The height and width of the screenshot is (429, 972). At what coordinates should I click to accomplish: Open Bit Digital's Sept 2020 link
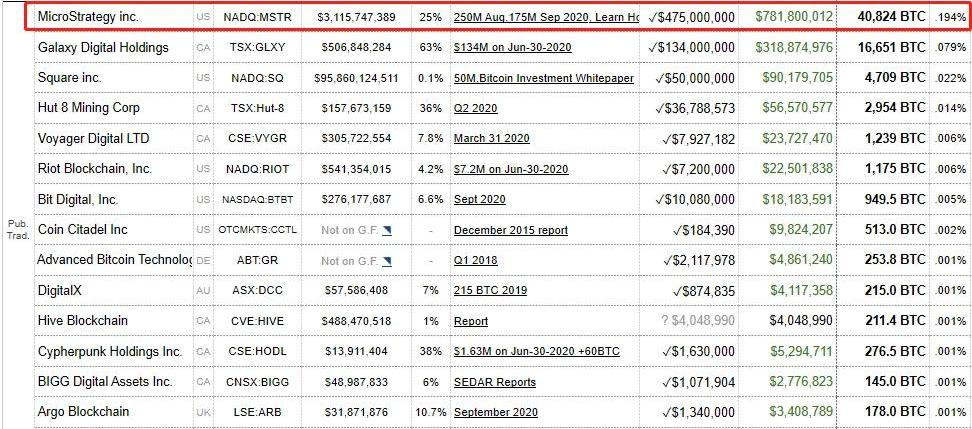pyautogui.click(x=479, y=200)
